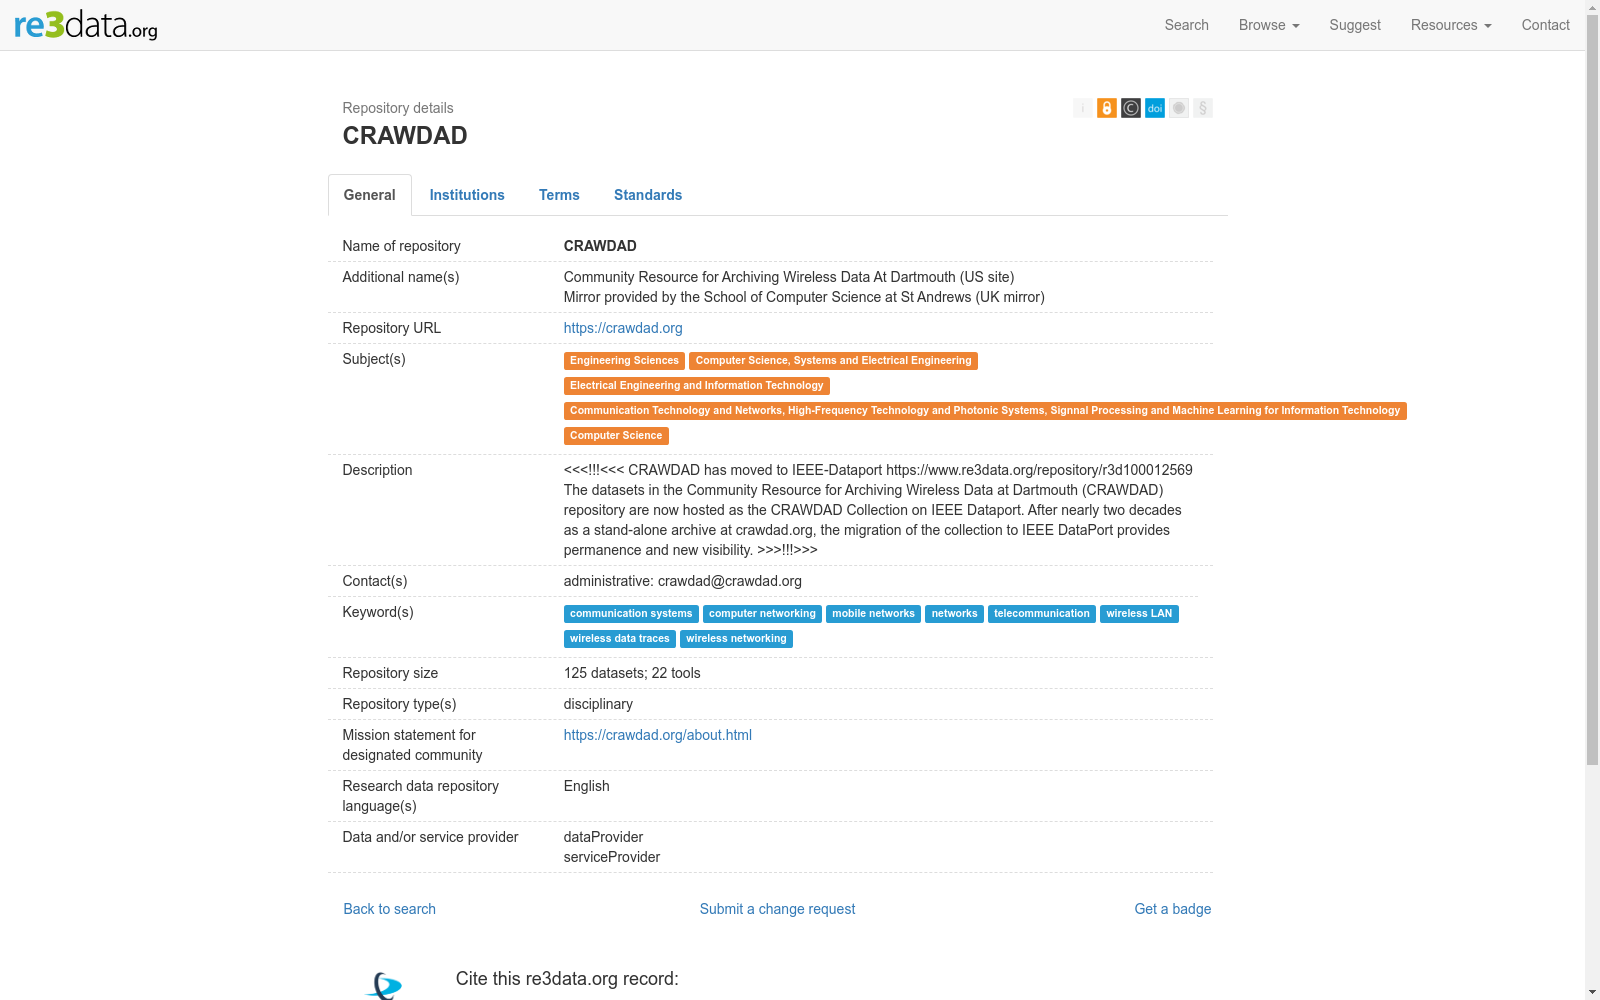1600x1000 pixels.
Task: Click the 'Repository size' row label
Action: tap(391, 673)
